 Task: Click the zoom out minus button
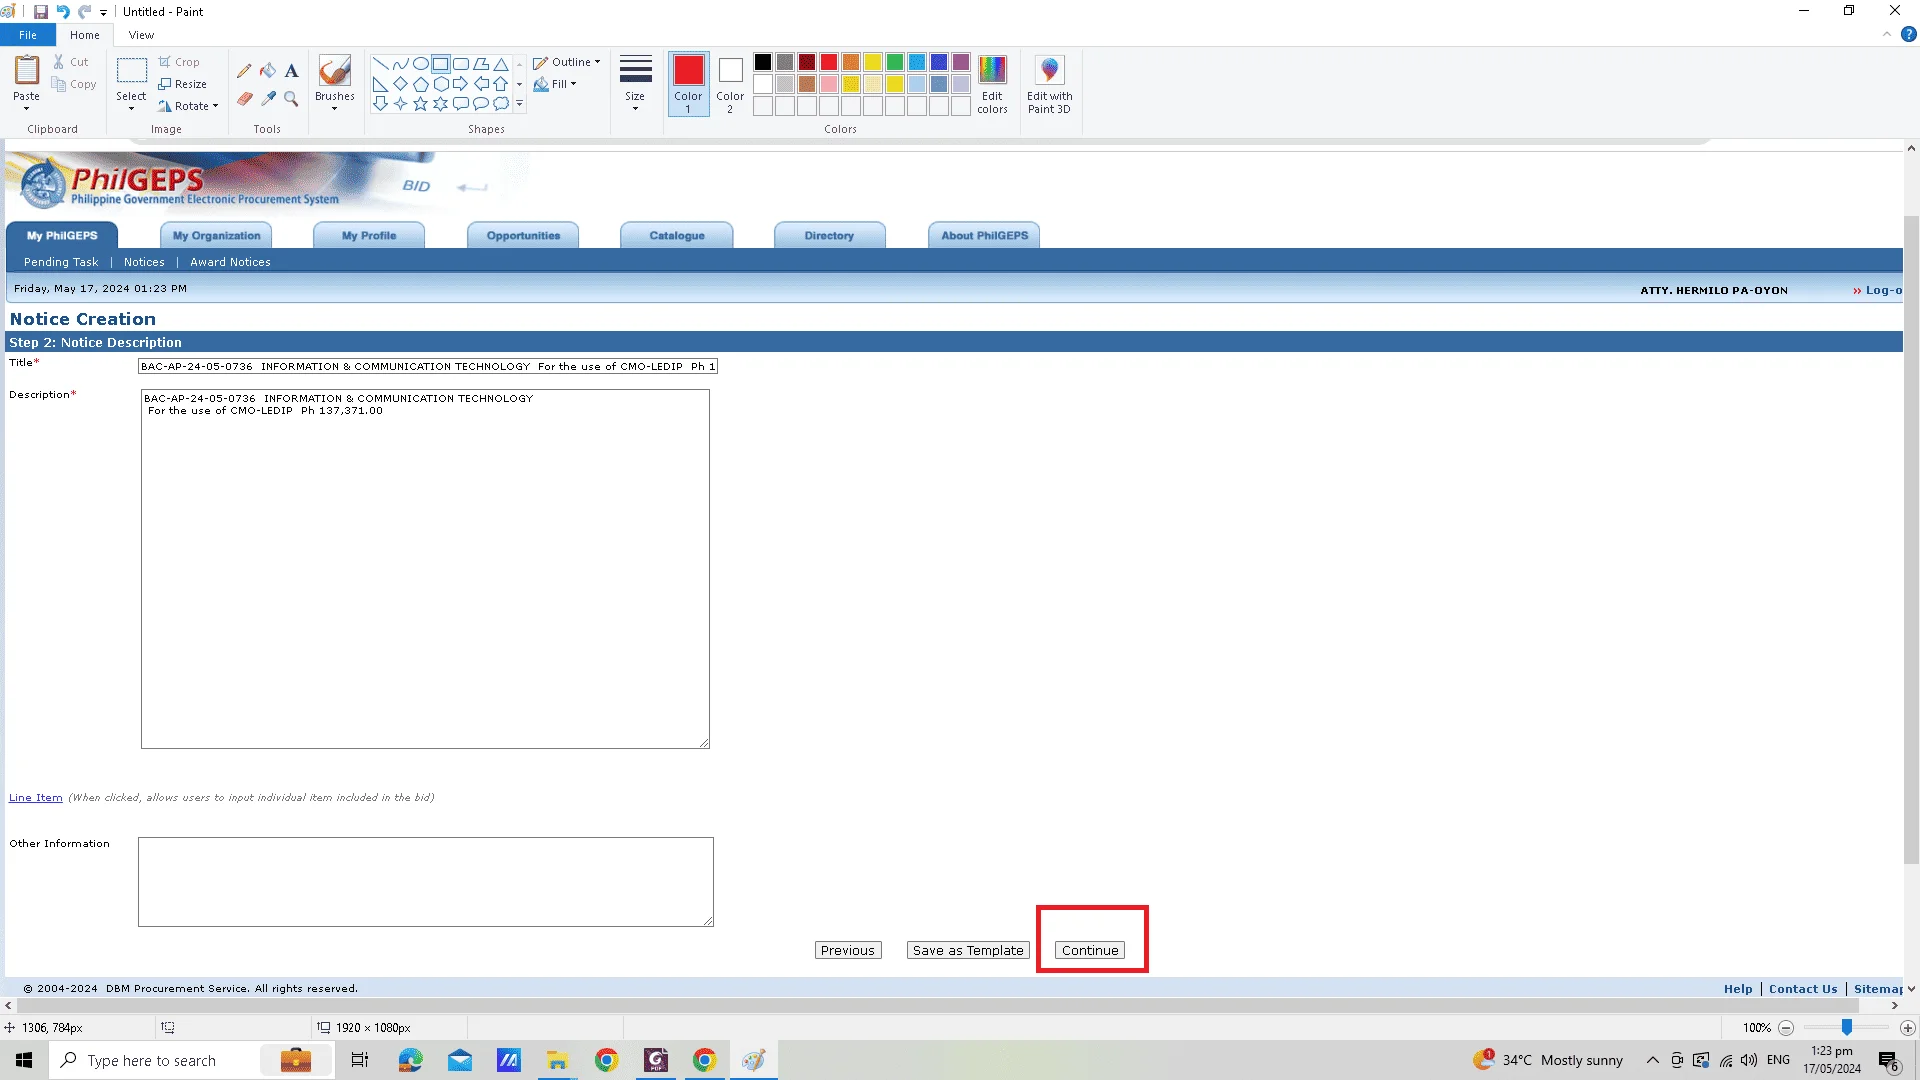1786,1028
